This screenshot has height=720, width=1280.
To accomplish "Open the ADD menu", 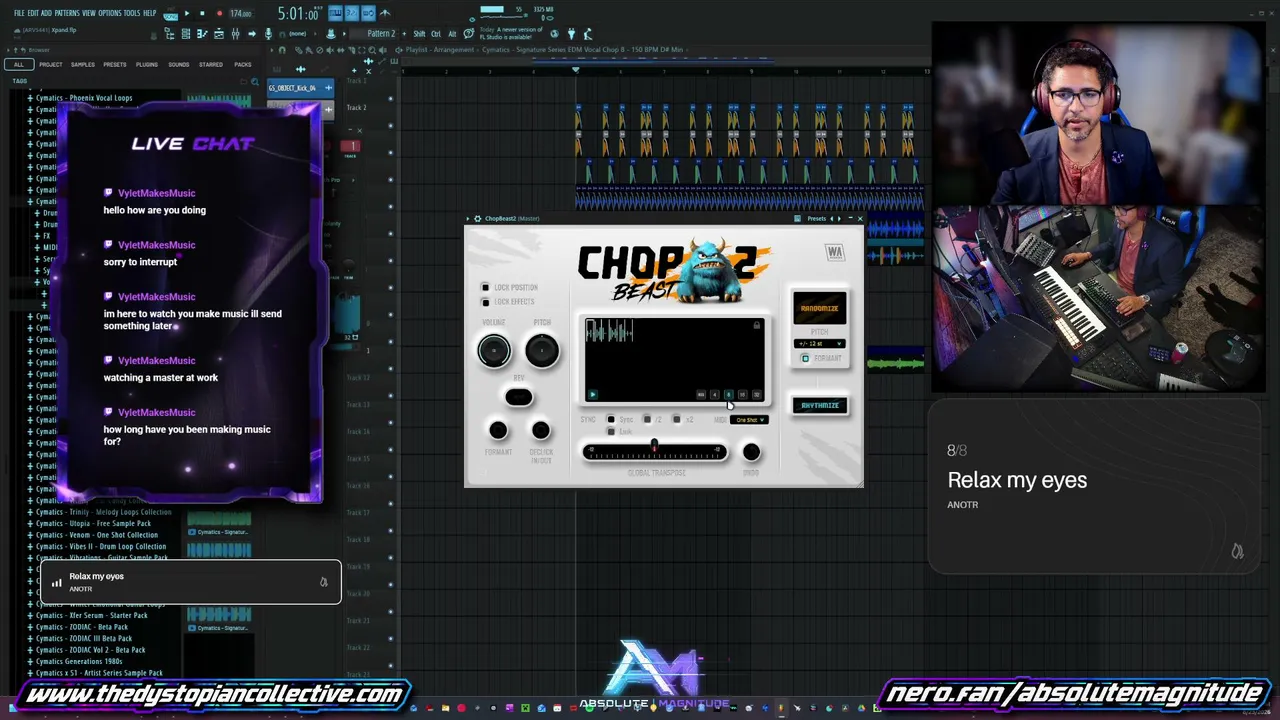I will pos(46,13).
